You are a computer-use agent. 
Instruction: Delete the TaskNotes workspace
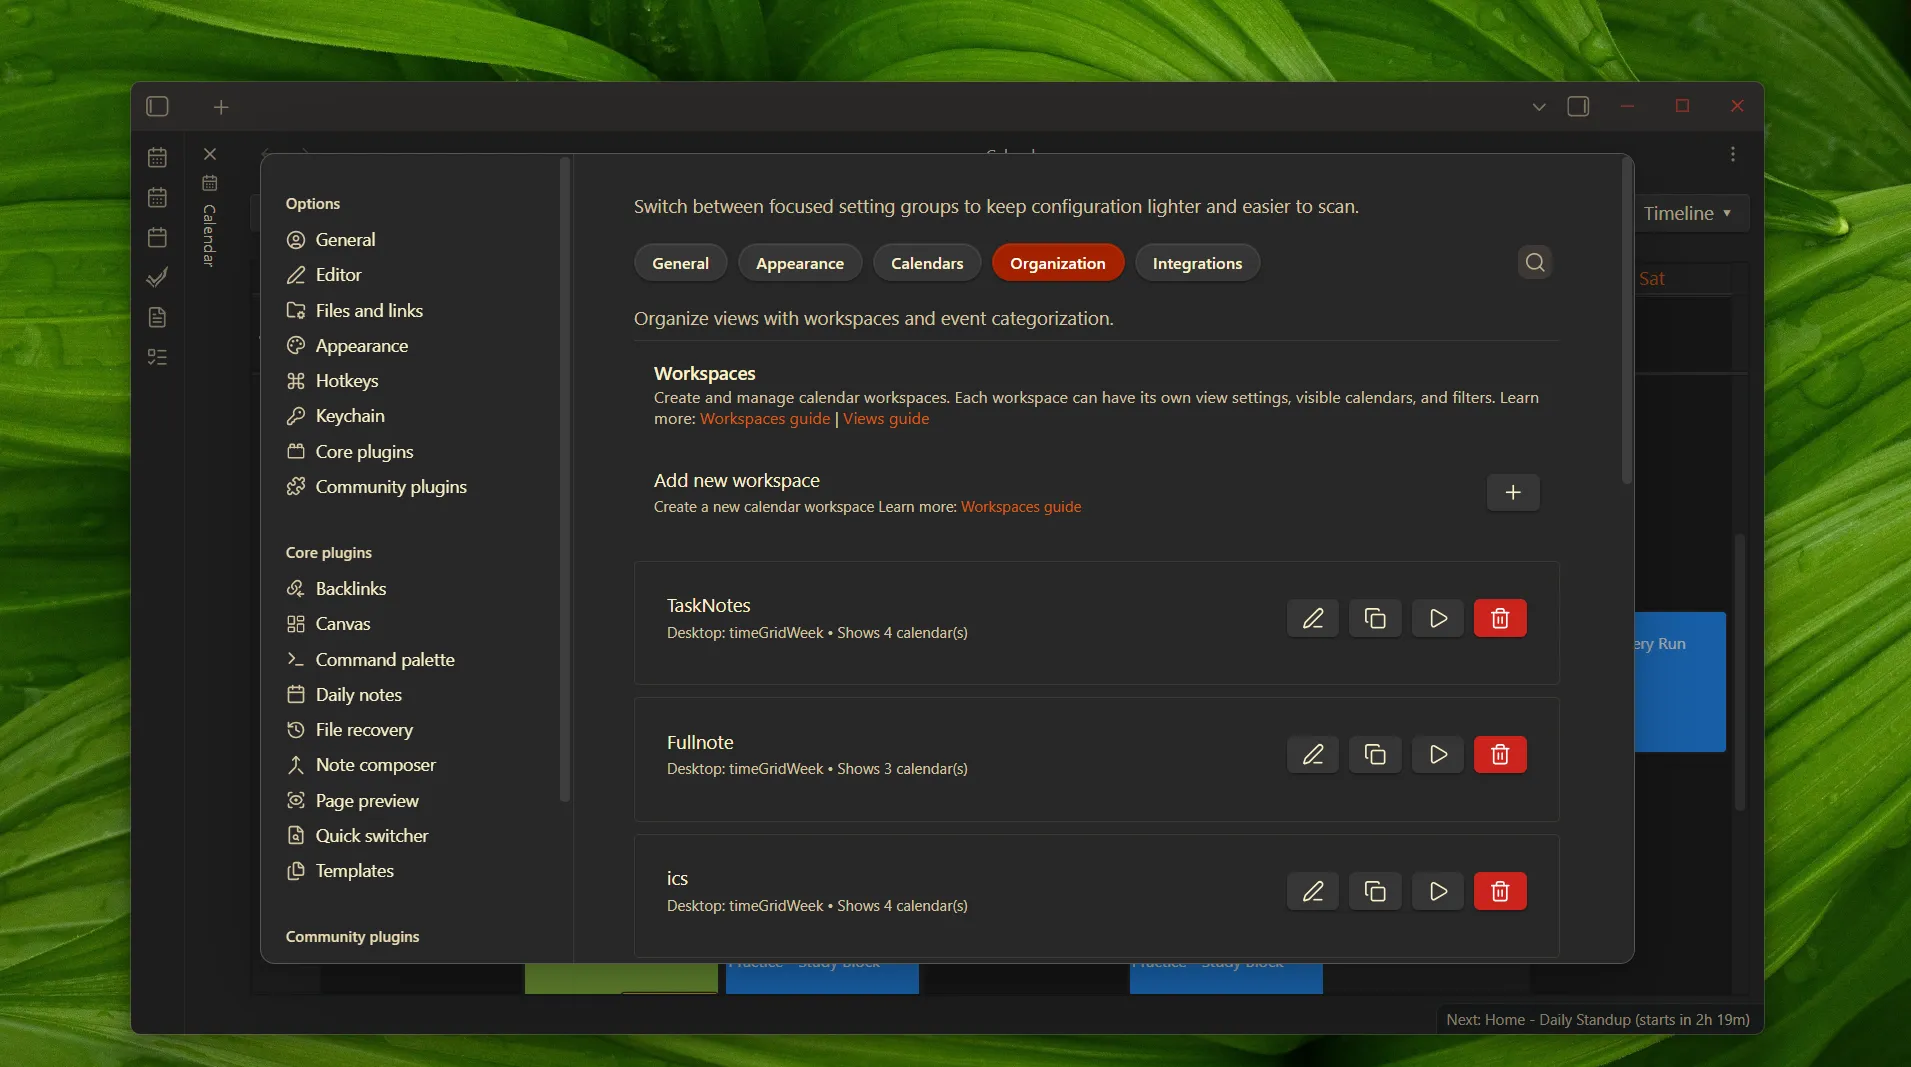click(x=1500, y=618)
